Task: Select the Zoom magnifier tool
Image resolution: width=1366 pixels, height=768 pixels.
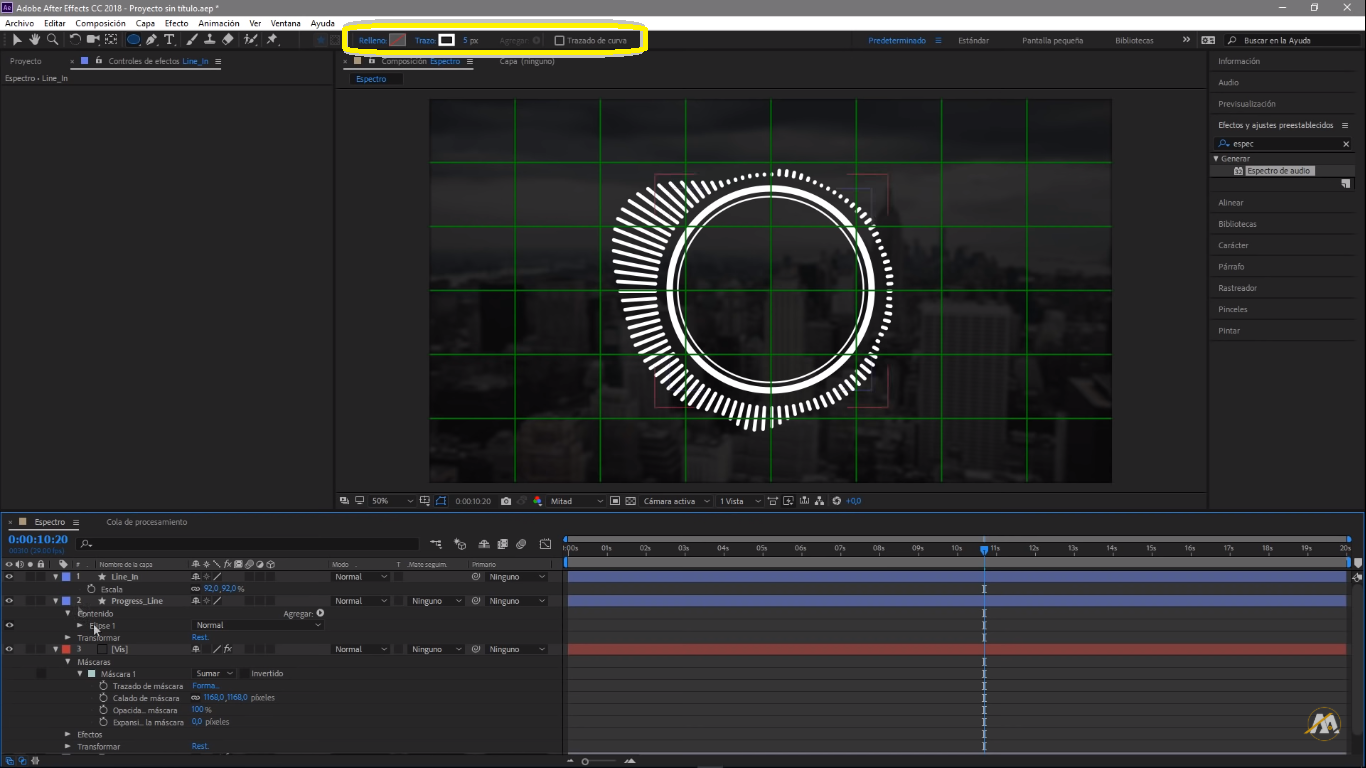Action: tap(53, 40)
